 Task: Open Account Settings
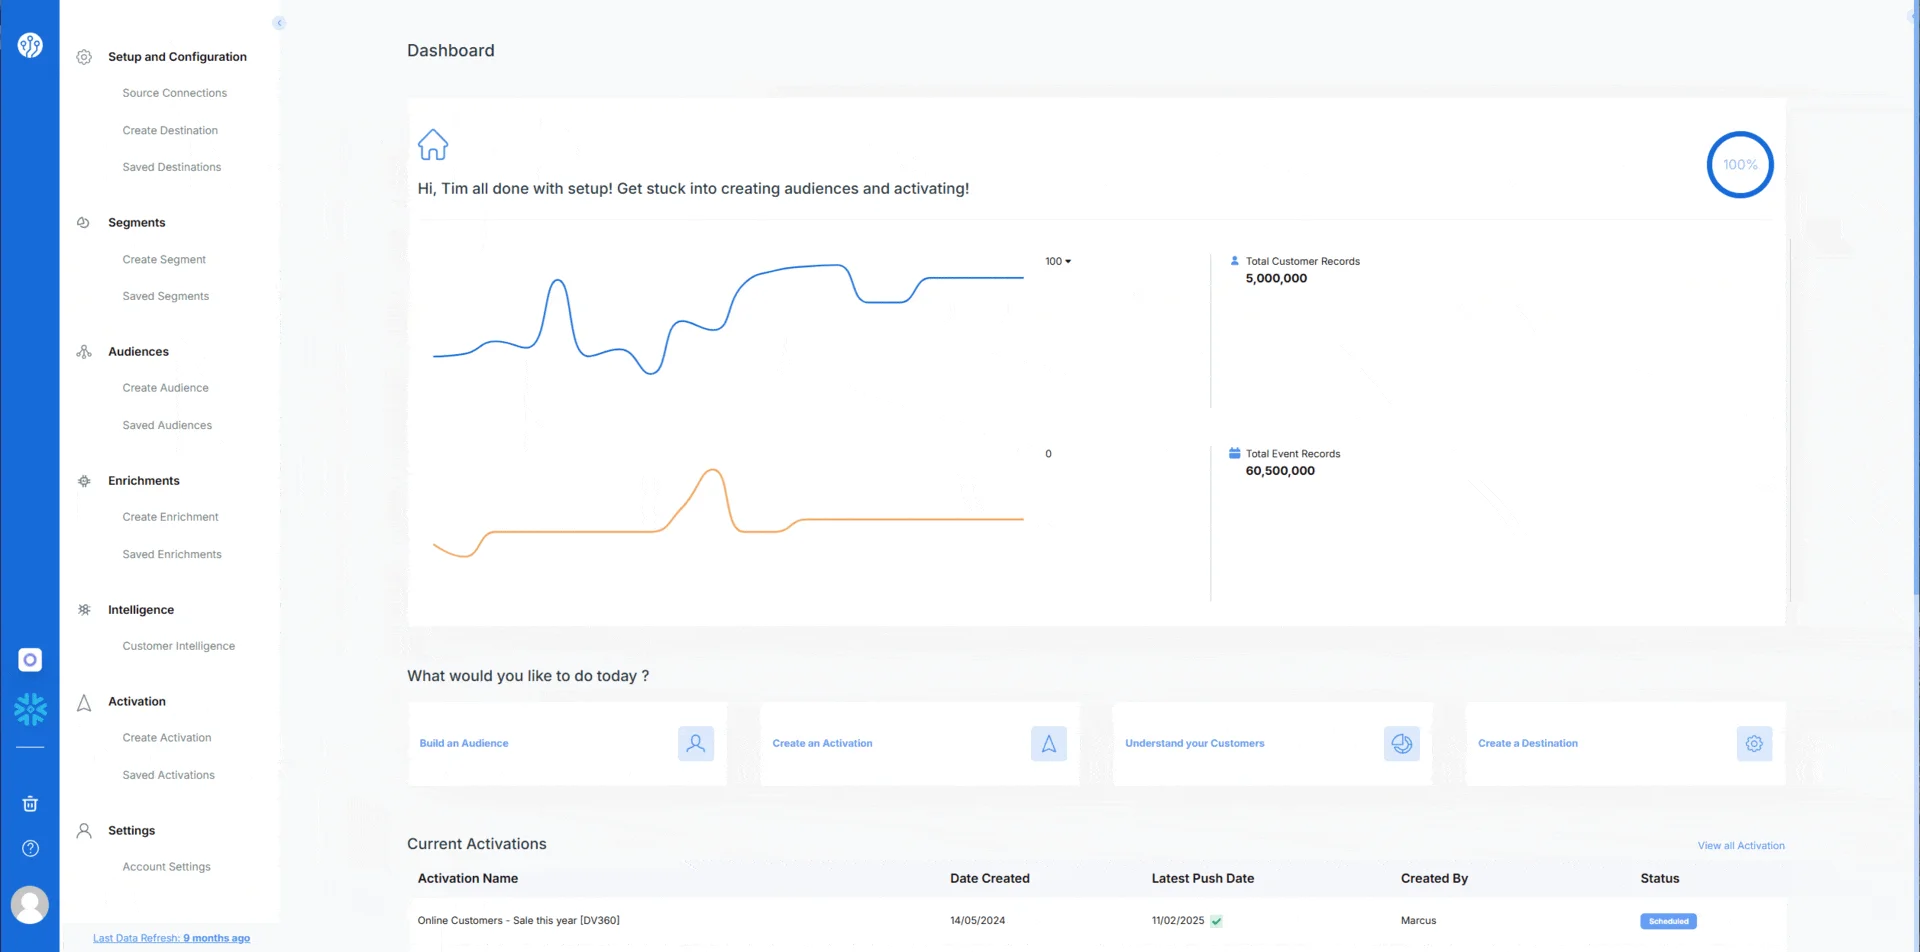[x=166, y=867]
